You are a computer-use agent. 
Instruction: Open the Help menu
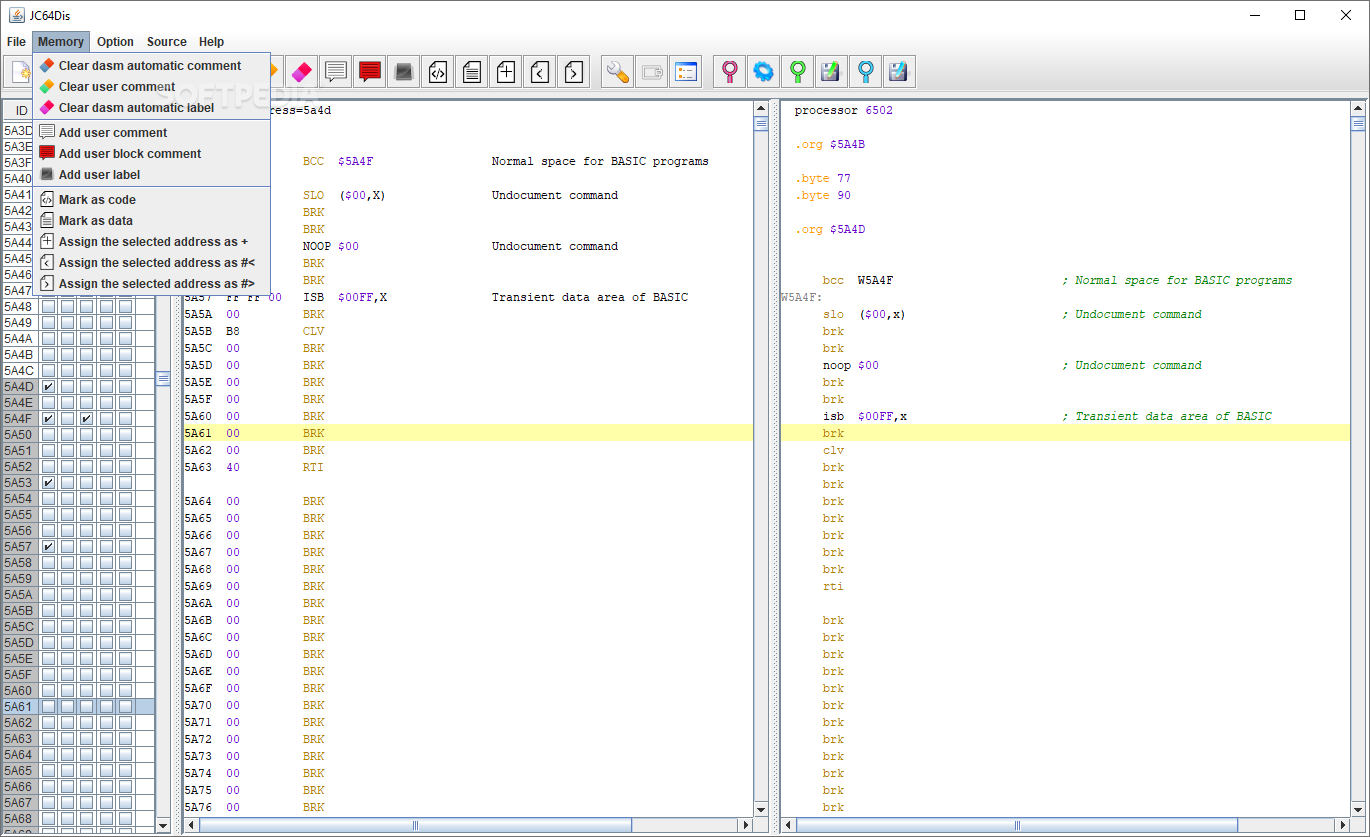(x=211, y=42)
